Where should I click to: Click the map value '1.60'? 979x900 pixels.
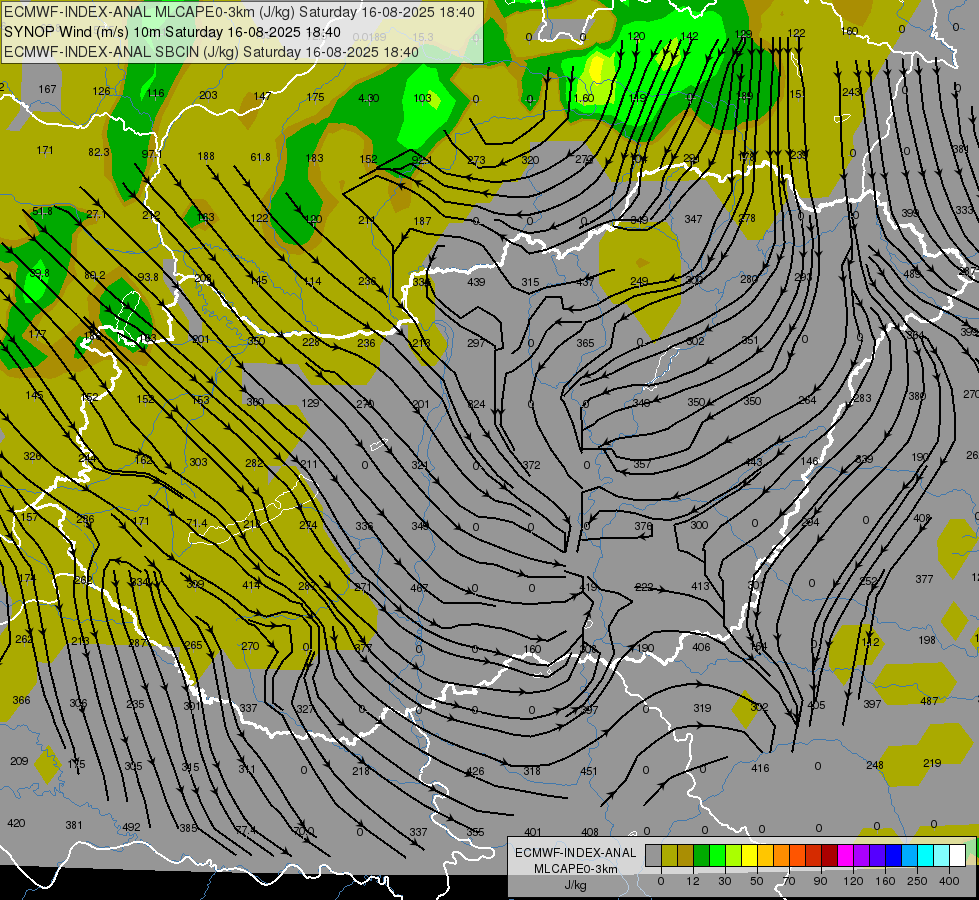tap(583, 98)
